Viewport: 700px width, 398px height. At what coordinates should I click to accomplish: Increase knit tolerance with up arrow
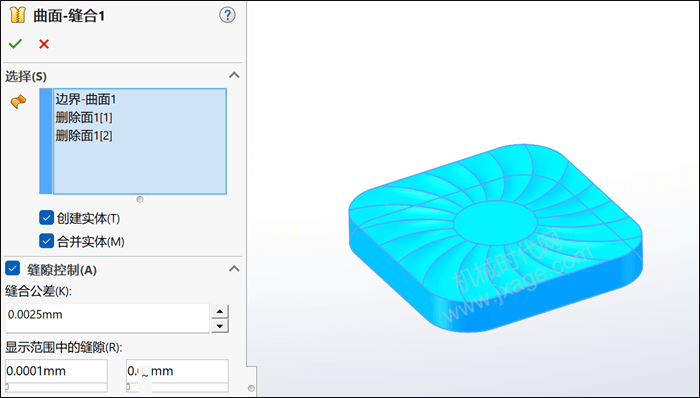point(220,311)
